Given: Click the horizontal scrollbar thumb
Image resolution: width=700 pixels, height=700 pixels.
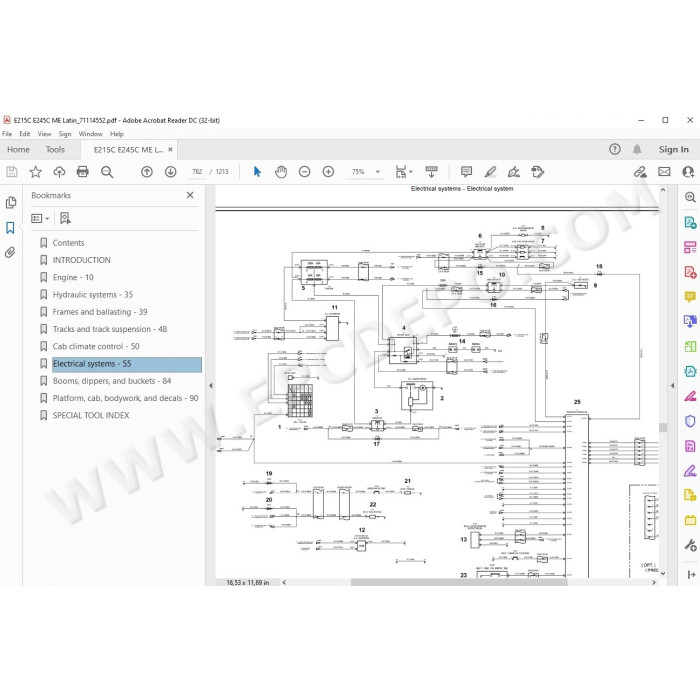Looking at the screenshot, I should tap(459, 582).
